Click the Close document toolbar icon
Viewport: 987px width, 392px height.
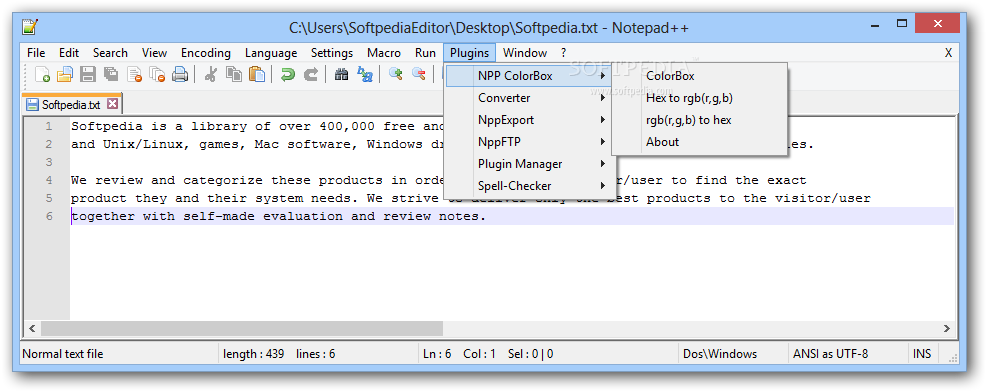coord(134,74)
